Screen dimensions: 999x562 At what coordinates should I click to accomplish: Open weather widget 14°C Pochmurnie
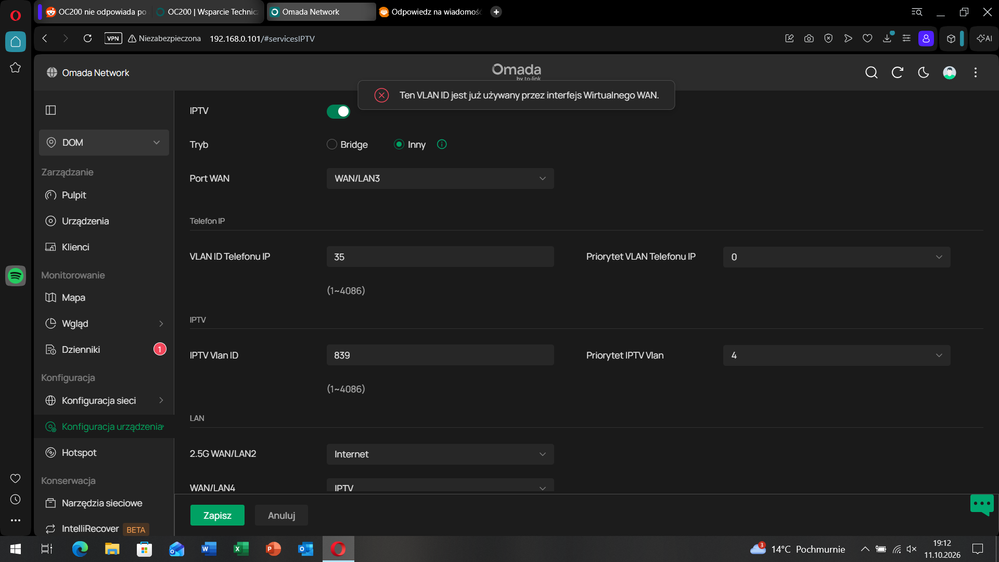(797, 549)
